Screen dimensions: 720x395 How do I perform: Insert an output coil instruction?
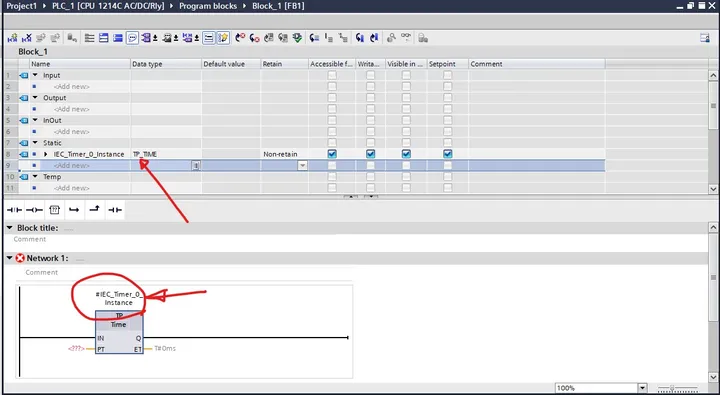34,210
